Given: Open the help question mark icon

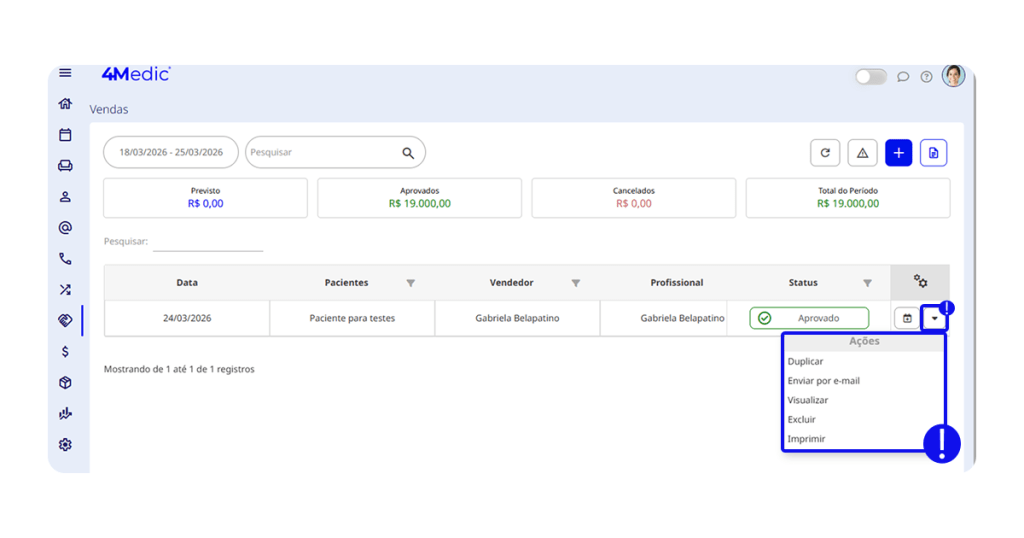Looking at the screenshot, I should pos(926,77).
